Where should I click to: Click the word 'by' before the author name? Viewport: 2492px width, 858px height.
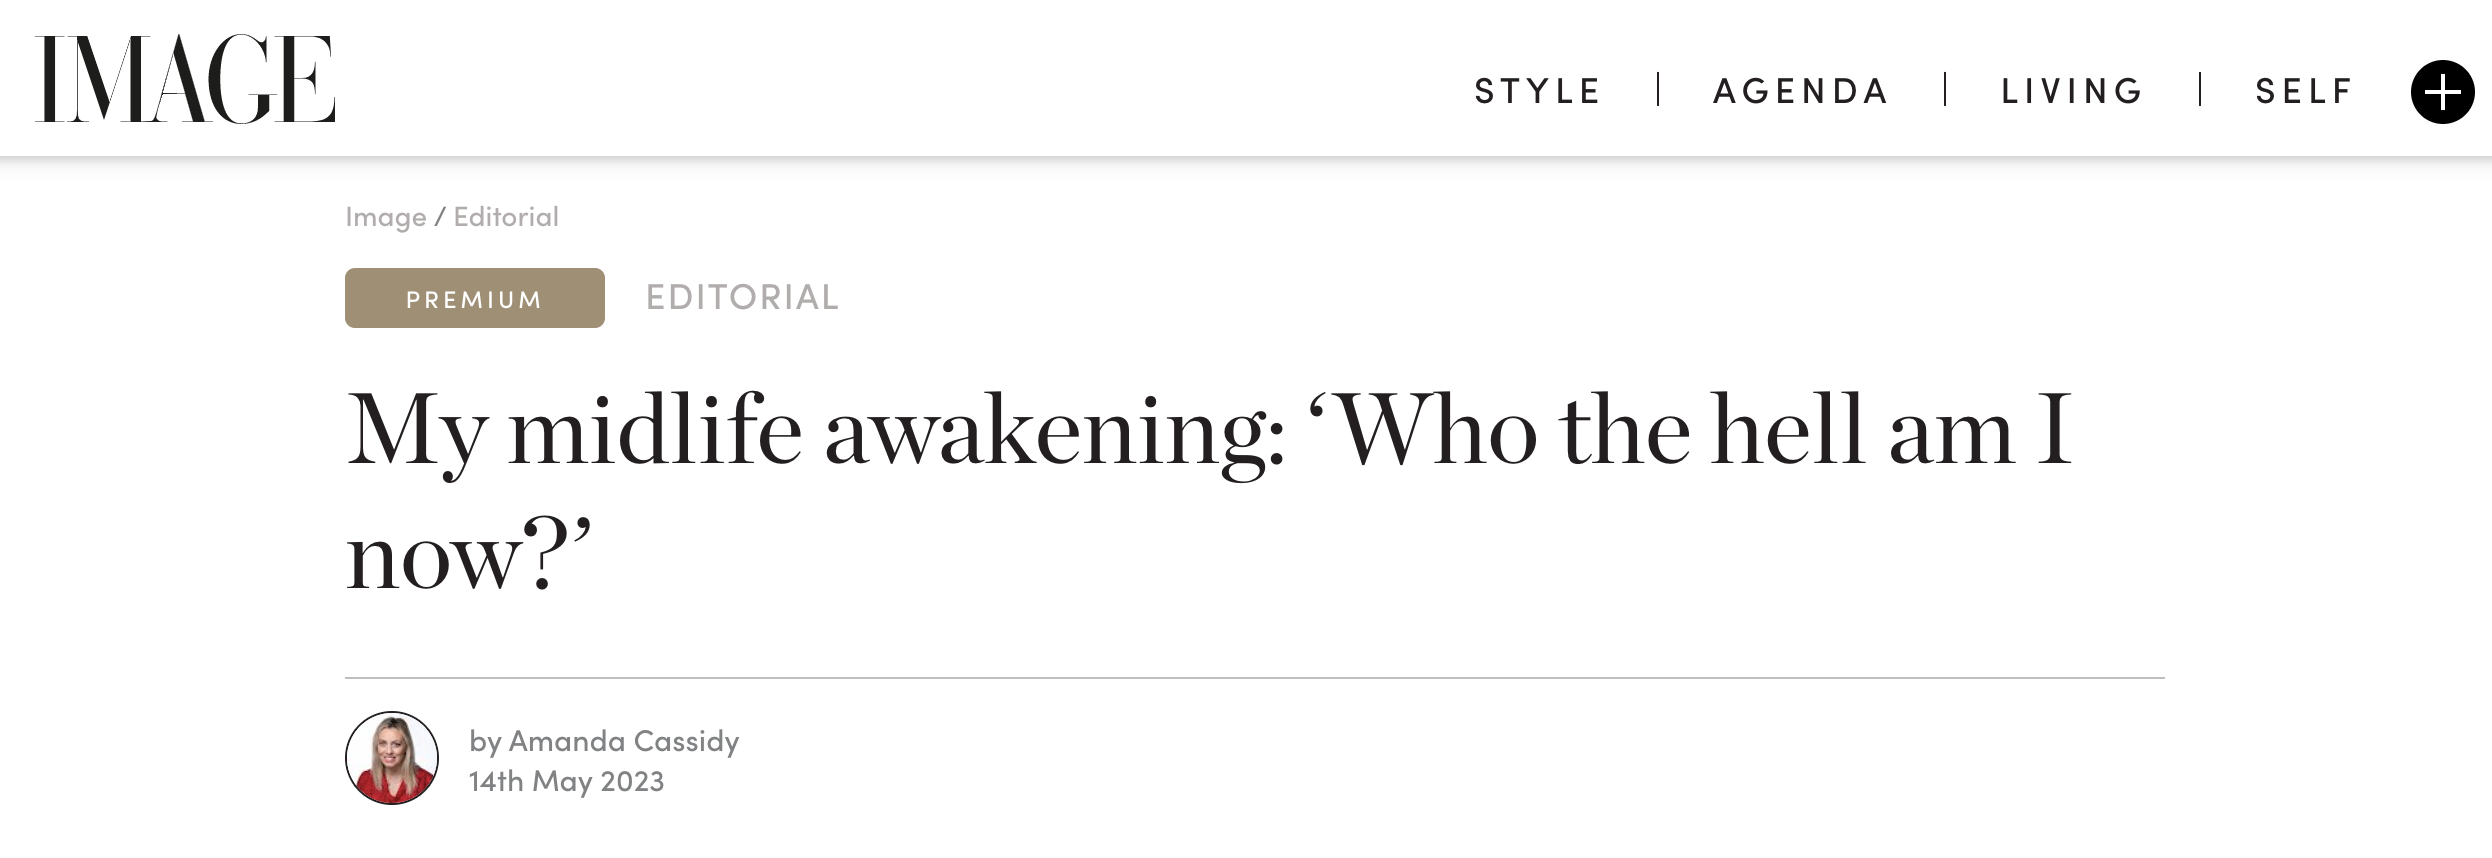tap(485, 742)
